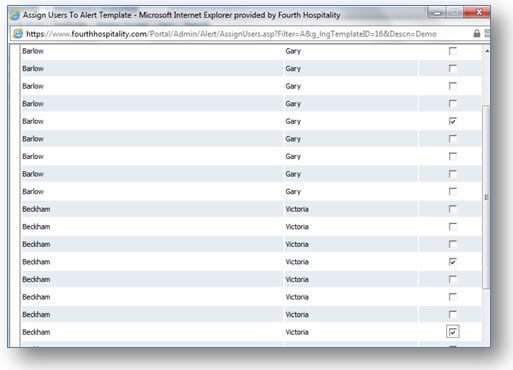
Task: Tick the checkbox in the last Barlow Gary row
Action: click(x=453, y=191)
